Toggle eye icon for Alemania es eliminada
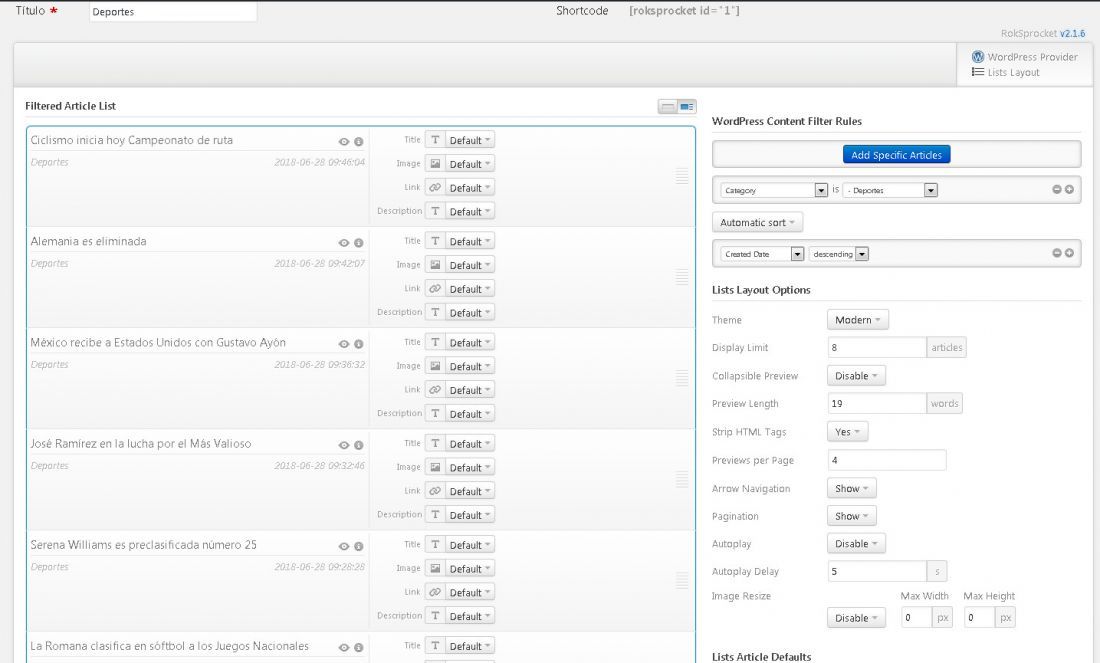 pyautogui.click(x=344, y=243)
